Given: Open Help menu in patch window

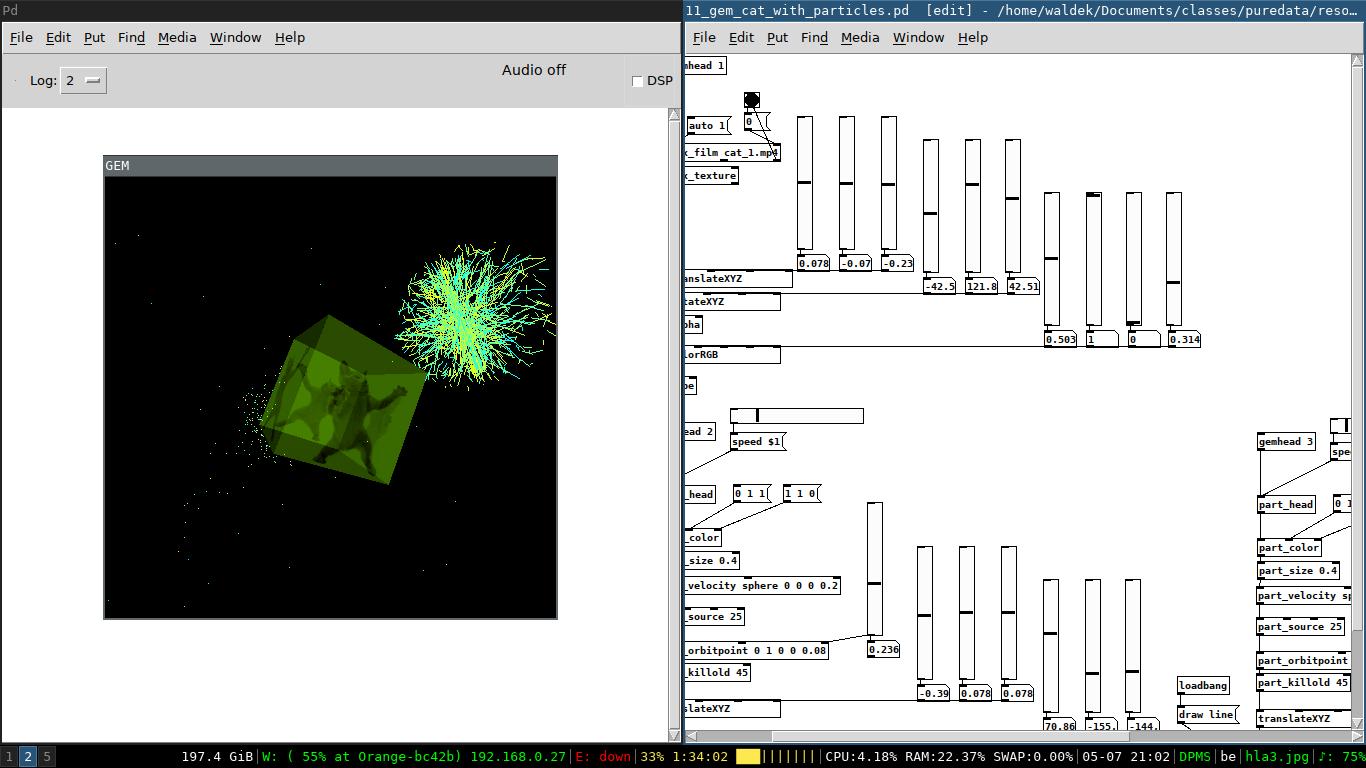Looking at the screenshot, I should (x=973, y=37).
